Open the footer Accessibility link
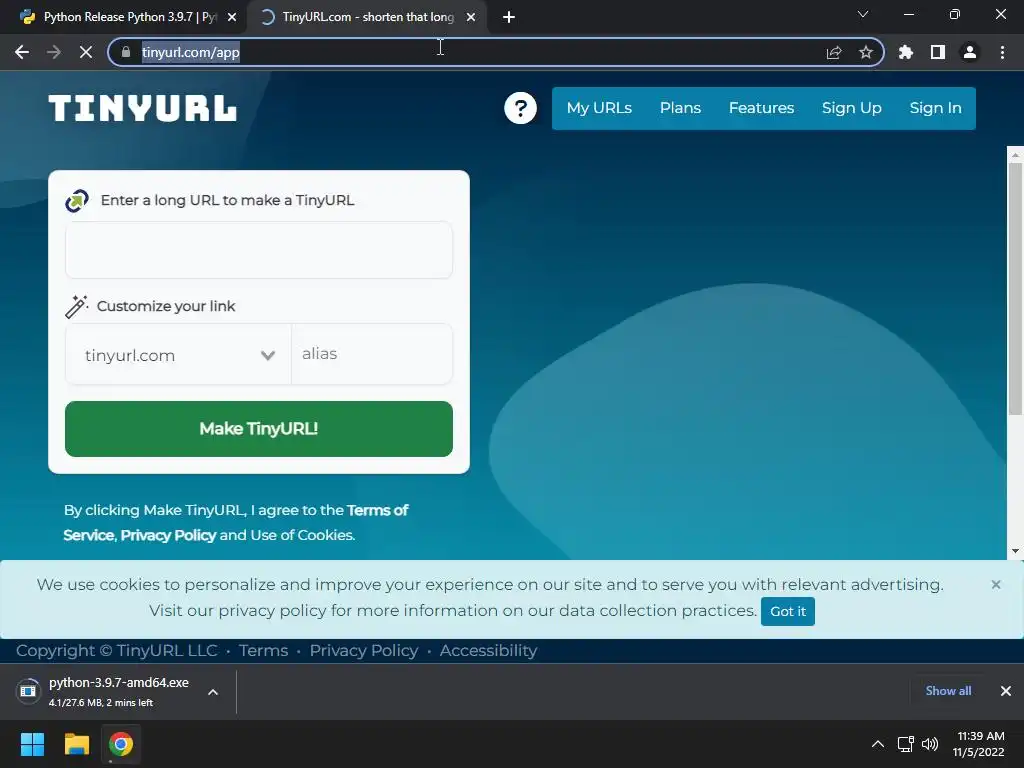 (x=488, y=650)
